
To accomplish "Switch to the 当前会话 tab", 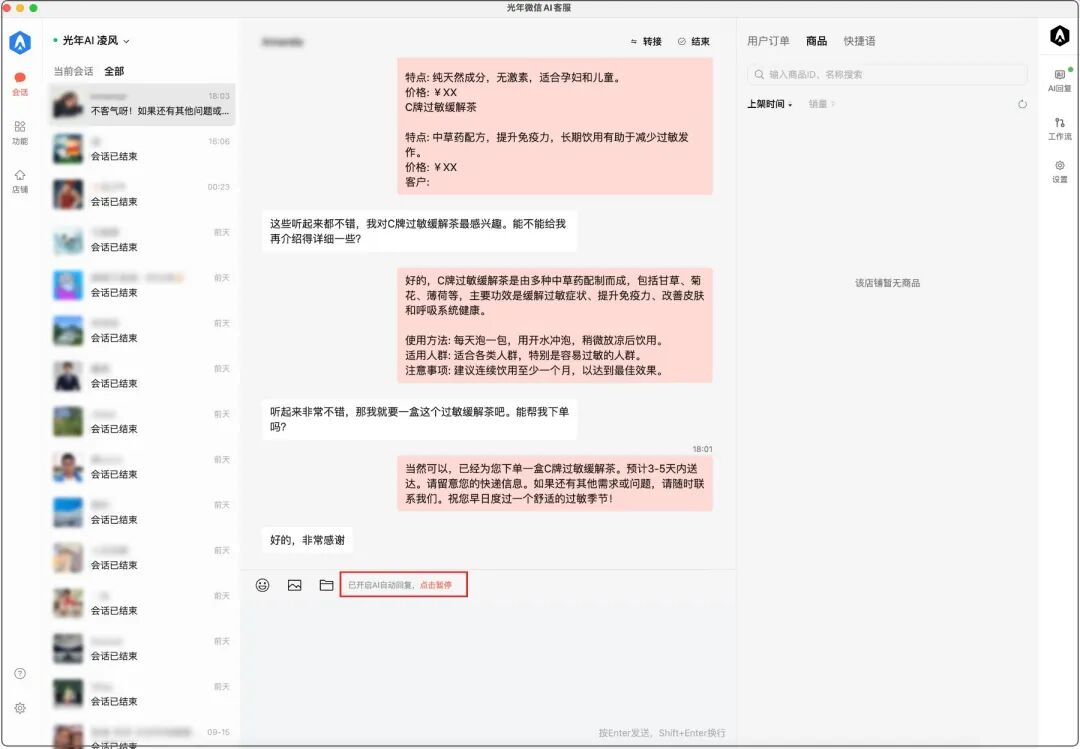I will pos(73,71).
